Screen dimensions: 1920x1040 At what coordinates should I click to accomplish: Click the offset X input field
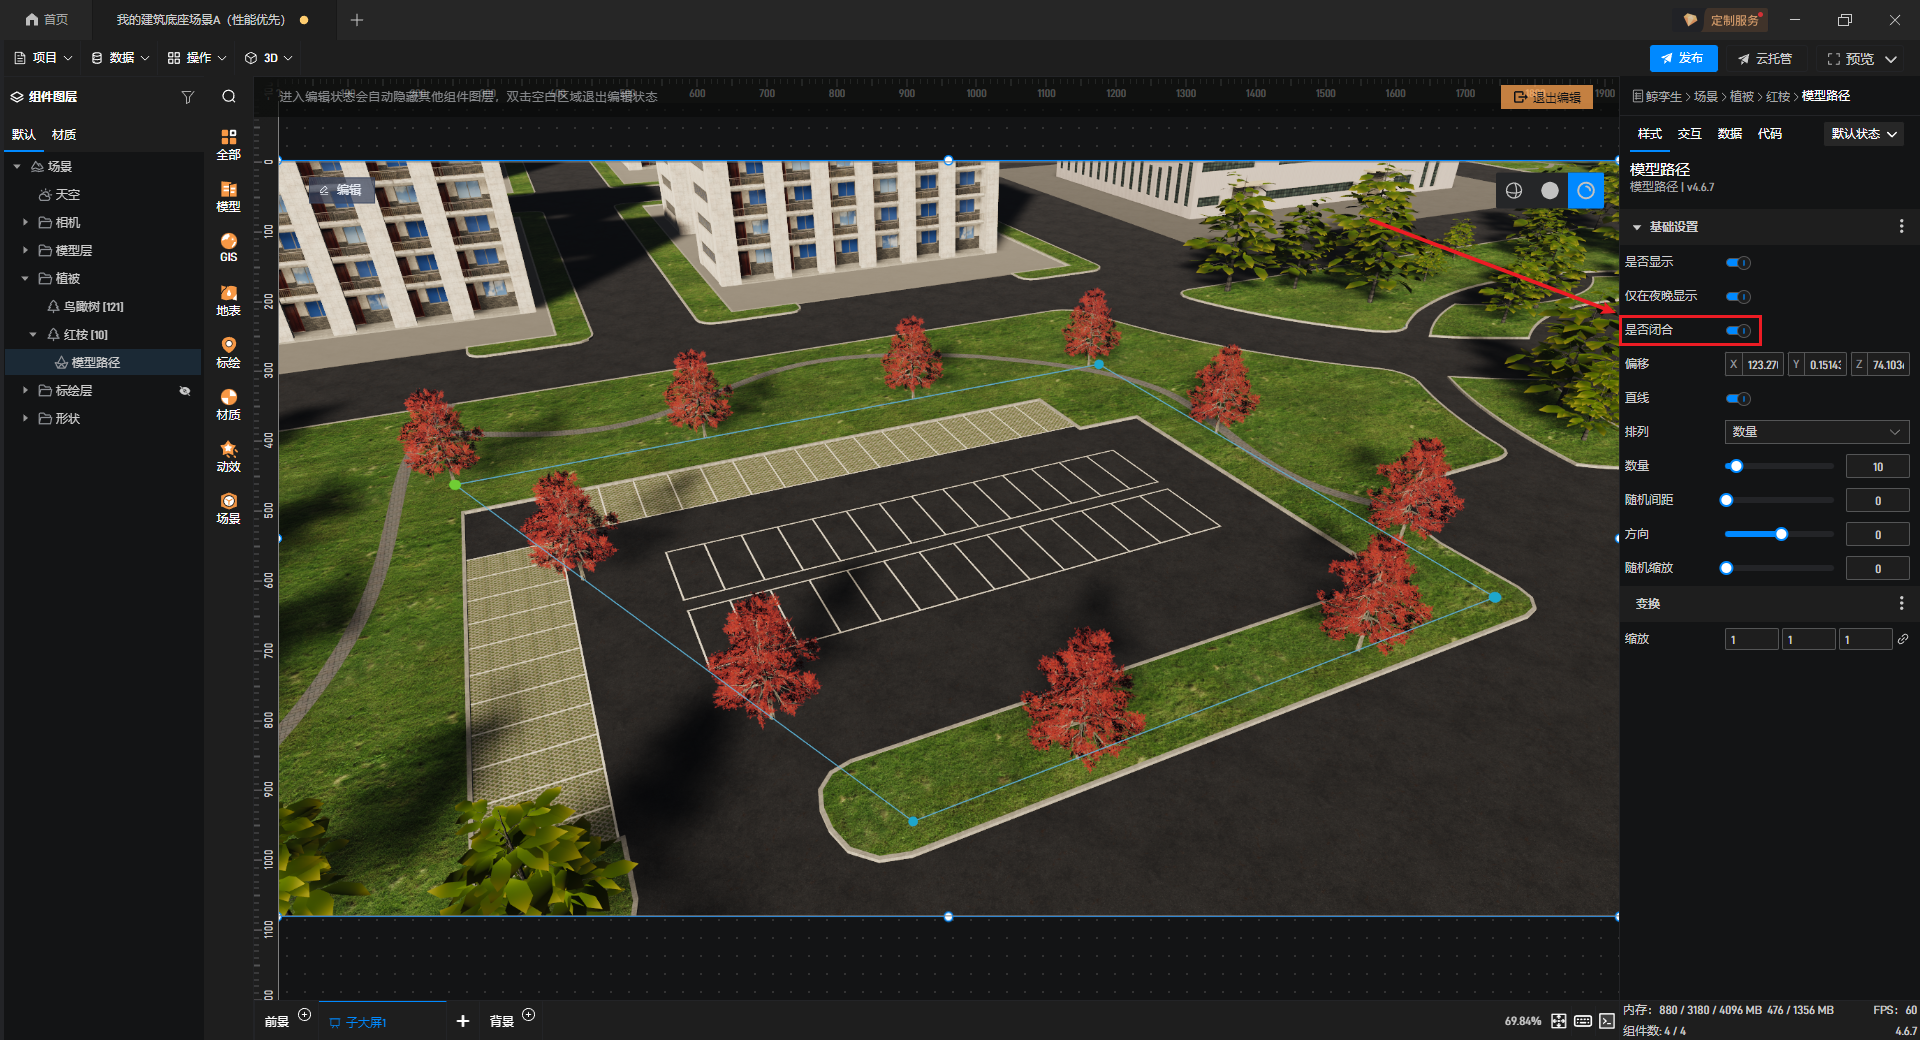click(x=1762, y=365)
